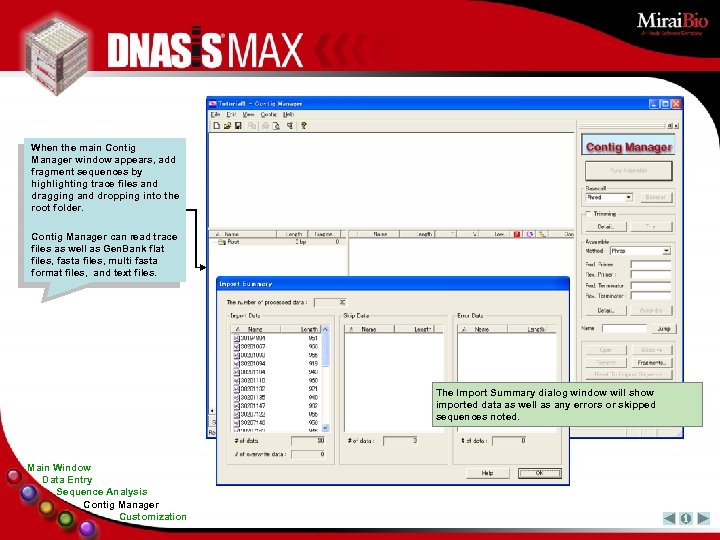Click the Print toolbar icon
Screen dimensions: 720x540
click(x=265, y=125)
